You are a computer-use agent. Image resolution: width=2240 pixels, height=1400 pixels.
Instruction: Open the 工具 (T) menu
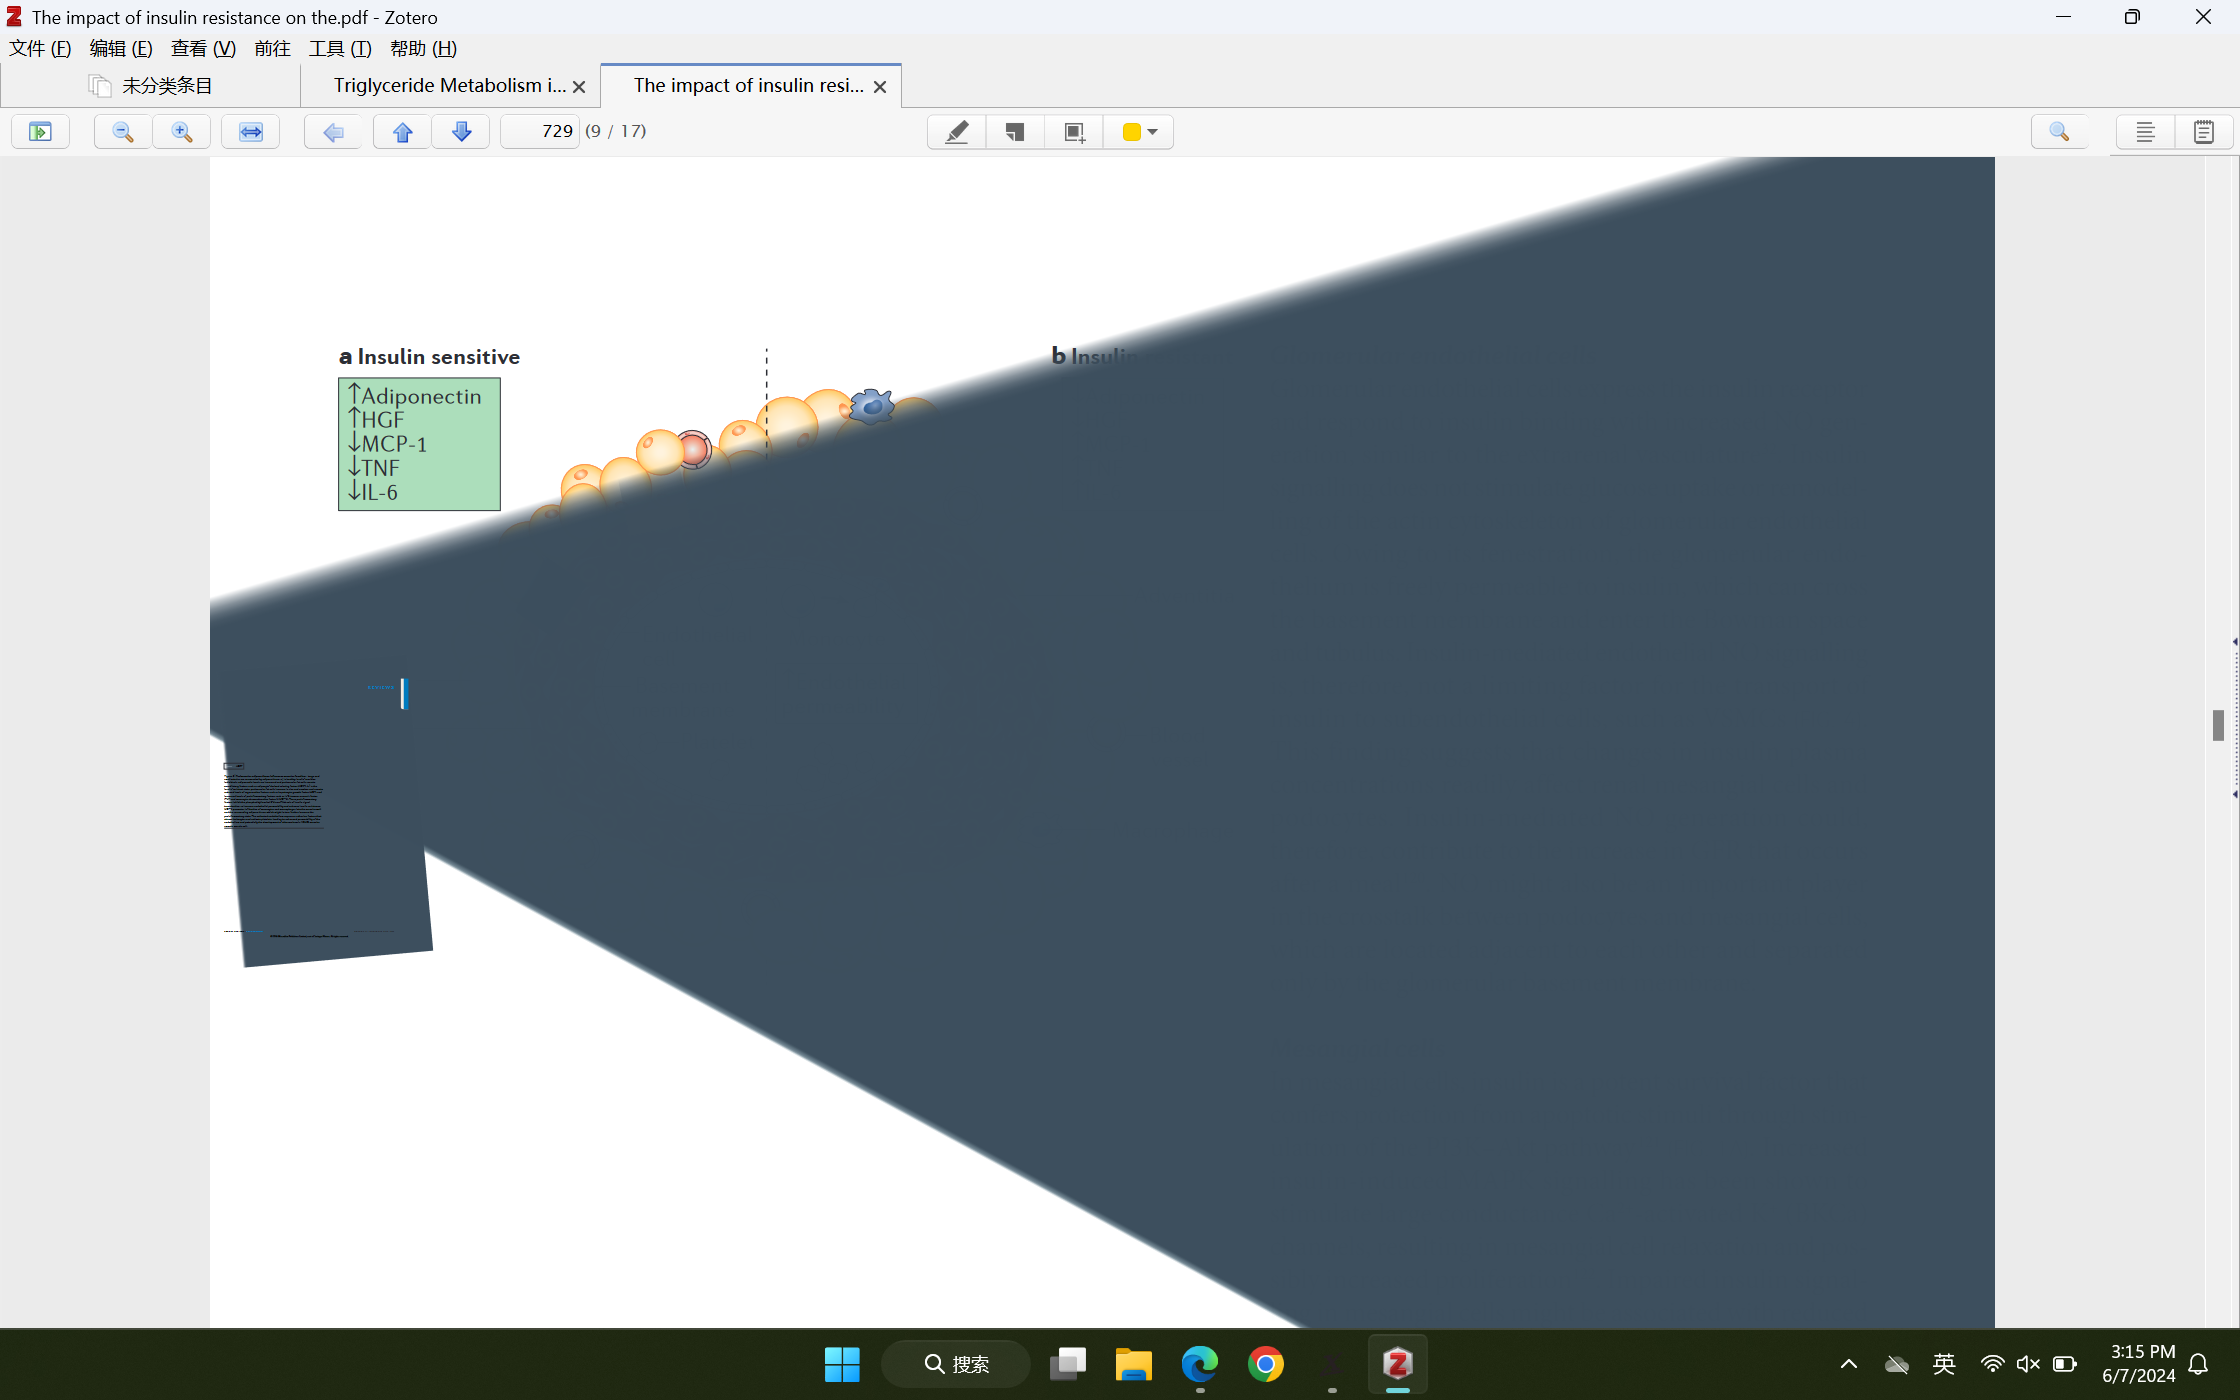340,48
